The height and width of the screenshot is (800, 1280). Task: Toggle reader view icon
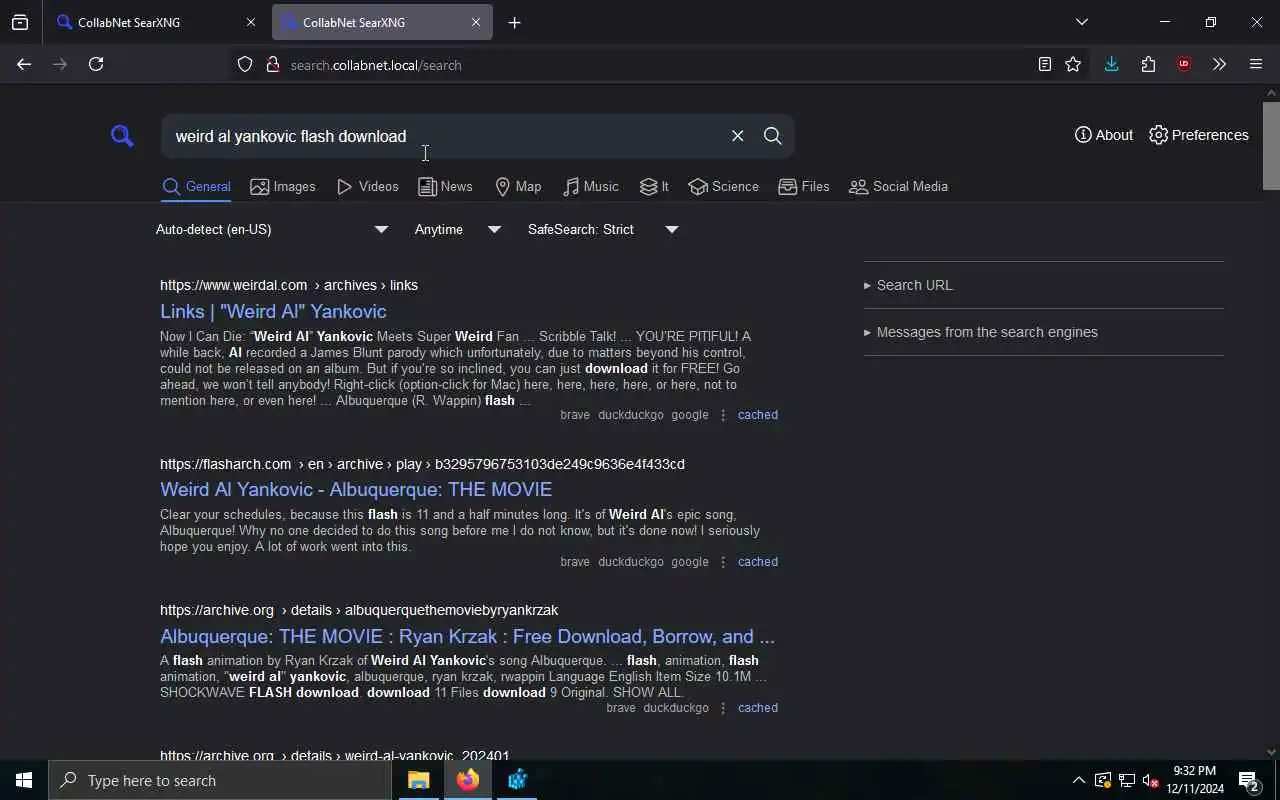pyautogui.click(x=1044, y=64)
